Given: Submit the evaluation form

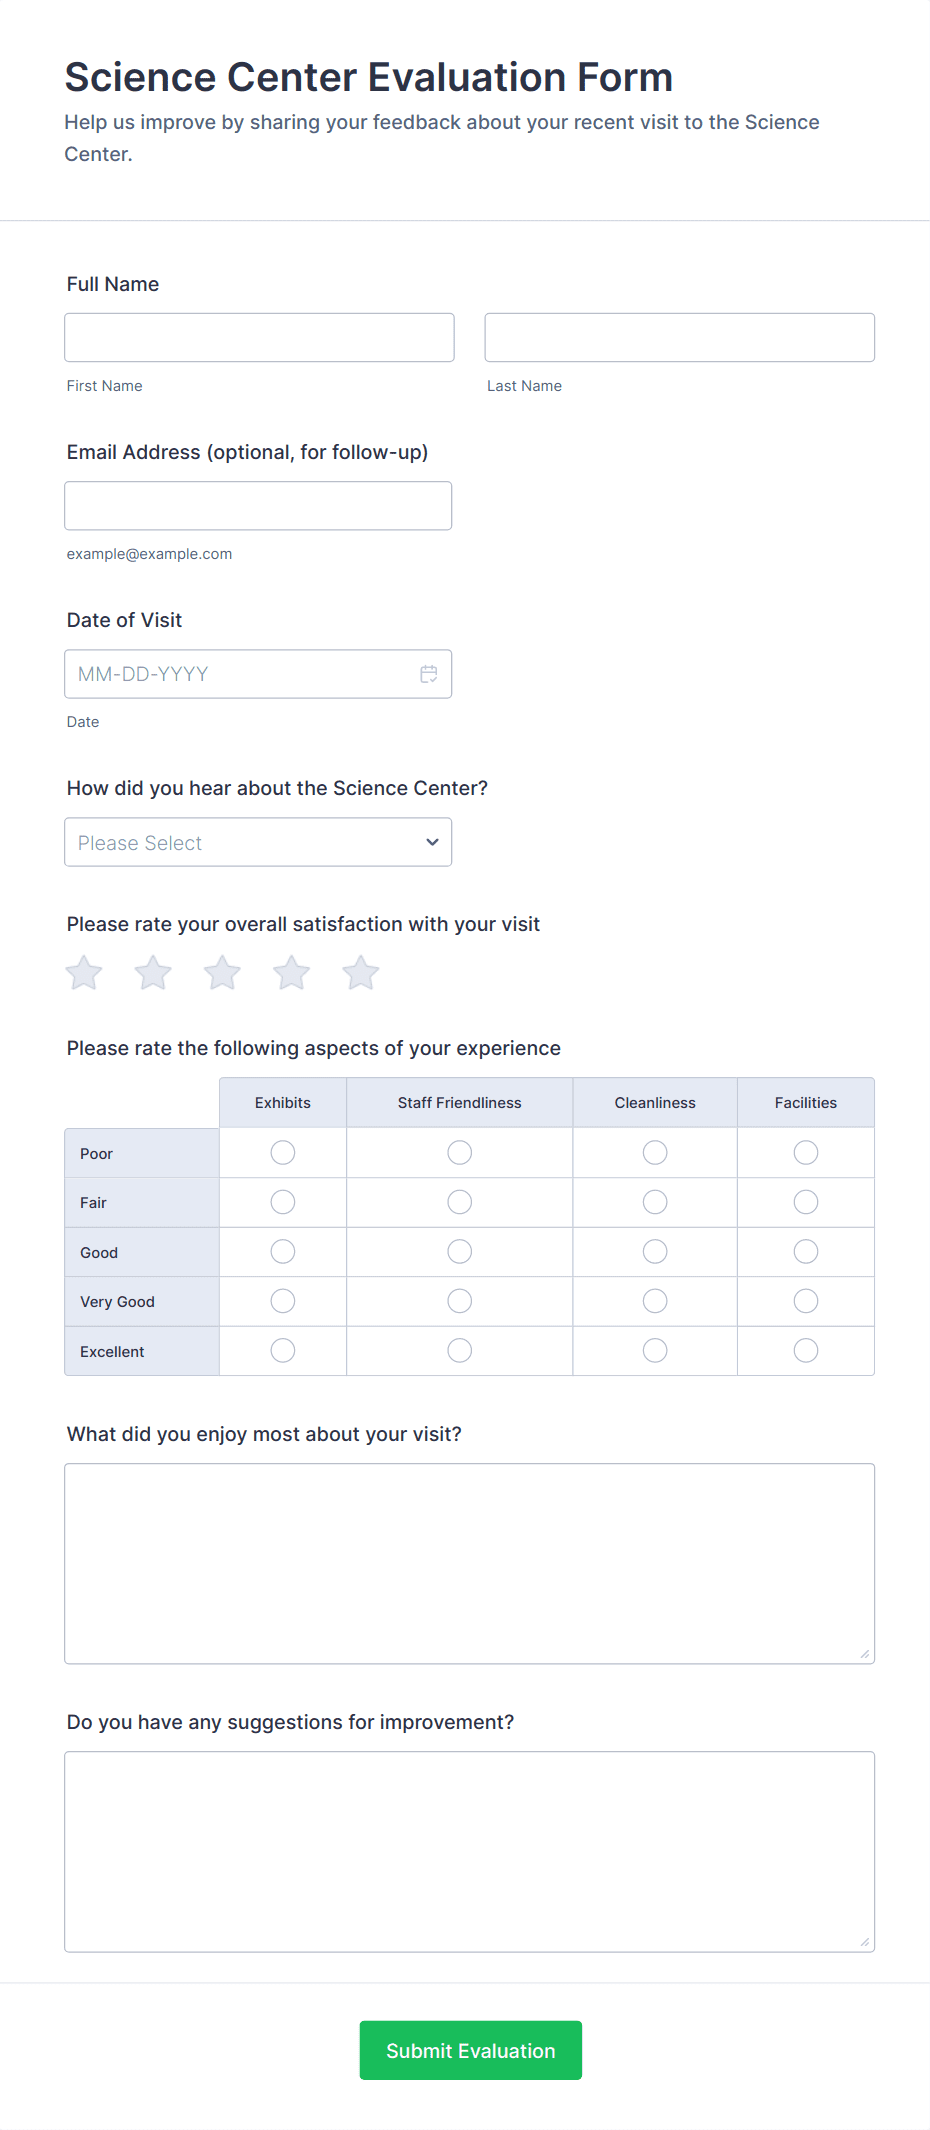Looking at the screenshot, I should [x=471, y=2050].
